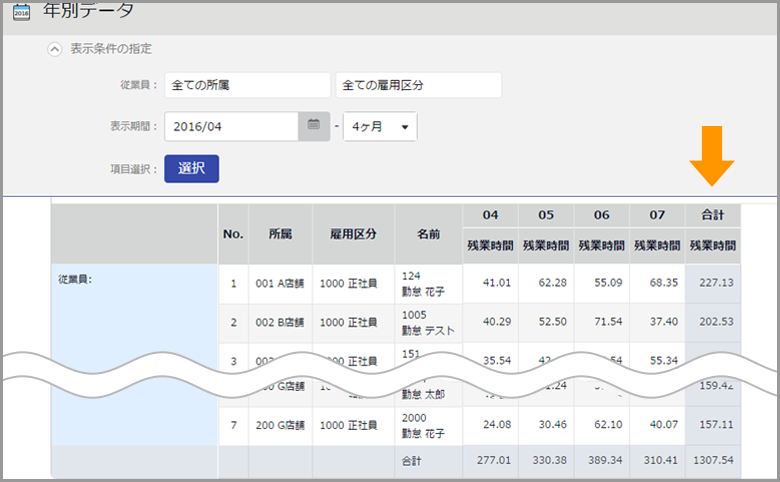The image size is (780, 482).
Task: Click total value 202.53
Action: point(716,322)
